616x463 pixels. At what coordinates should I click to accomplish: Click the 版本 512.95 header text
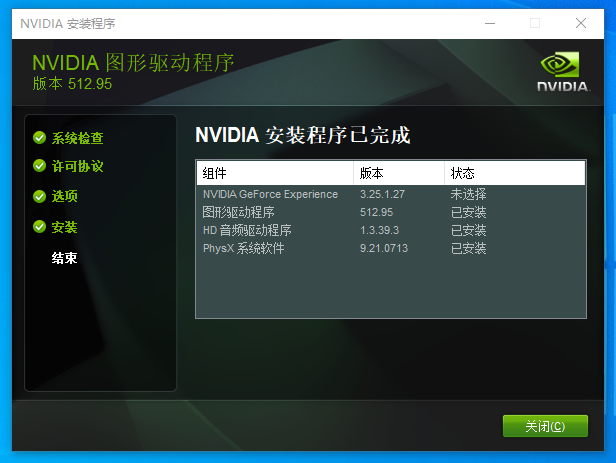(x=72, y=84)
